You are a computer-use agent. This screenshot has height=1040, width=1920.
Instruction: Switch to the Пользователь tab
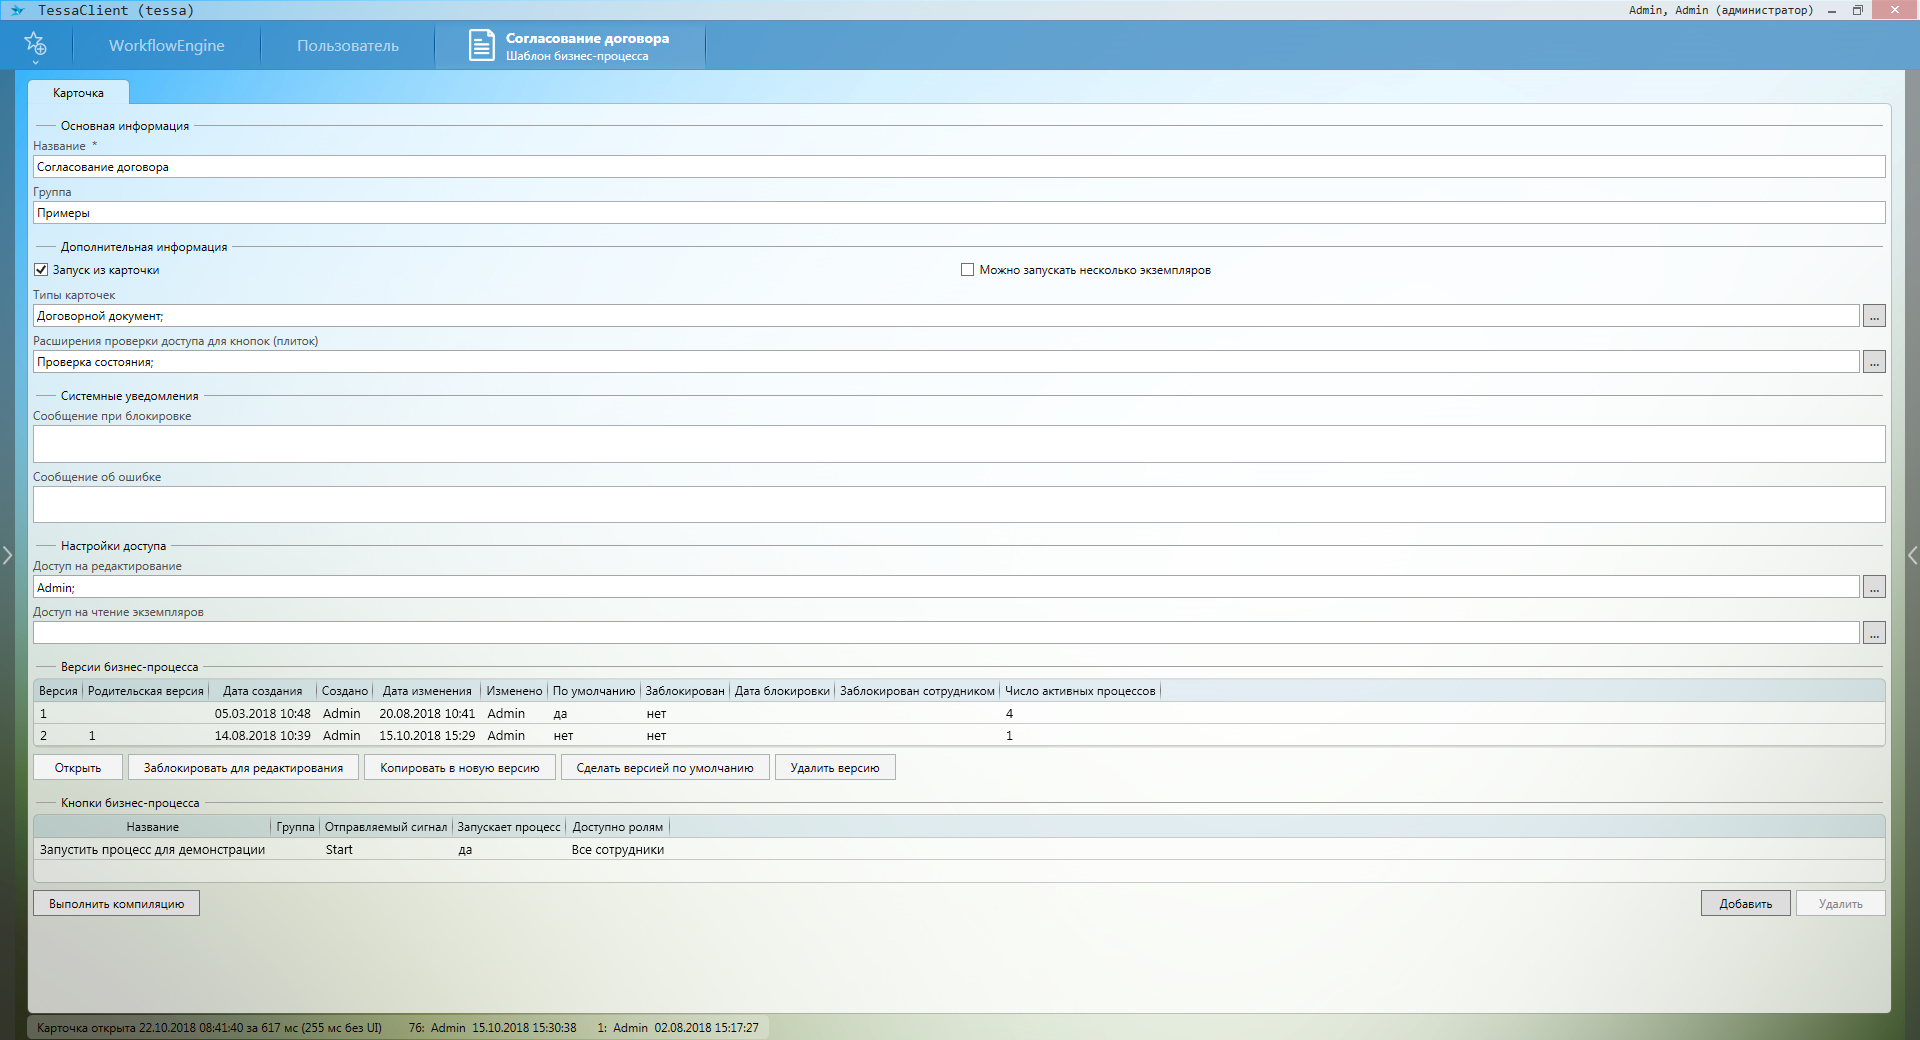pyautogui.click(x=347, y=46)
